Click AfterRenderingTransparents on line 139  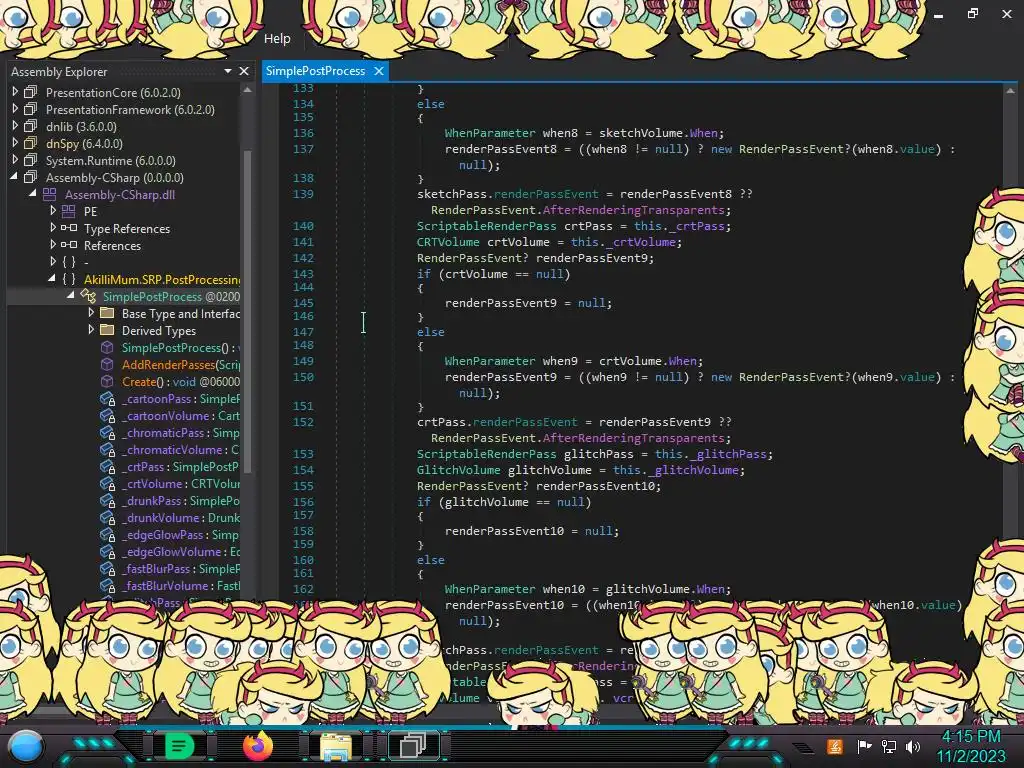(633, 210)
